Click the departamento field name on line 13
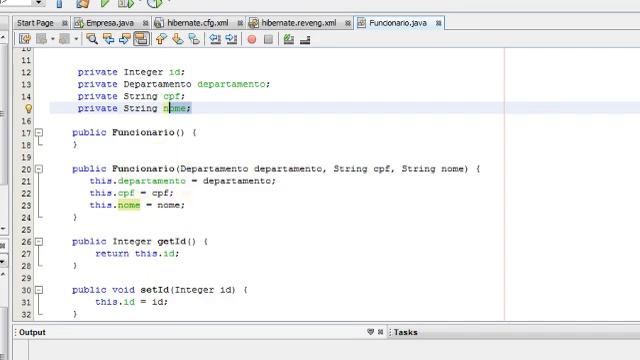The width and height of the screenshot is (640, 360). tap(231, 84)
